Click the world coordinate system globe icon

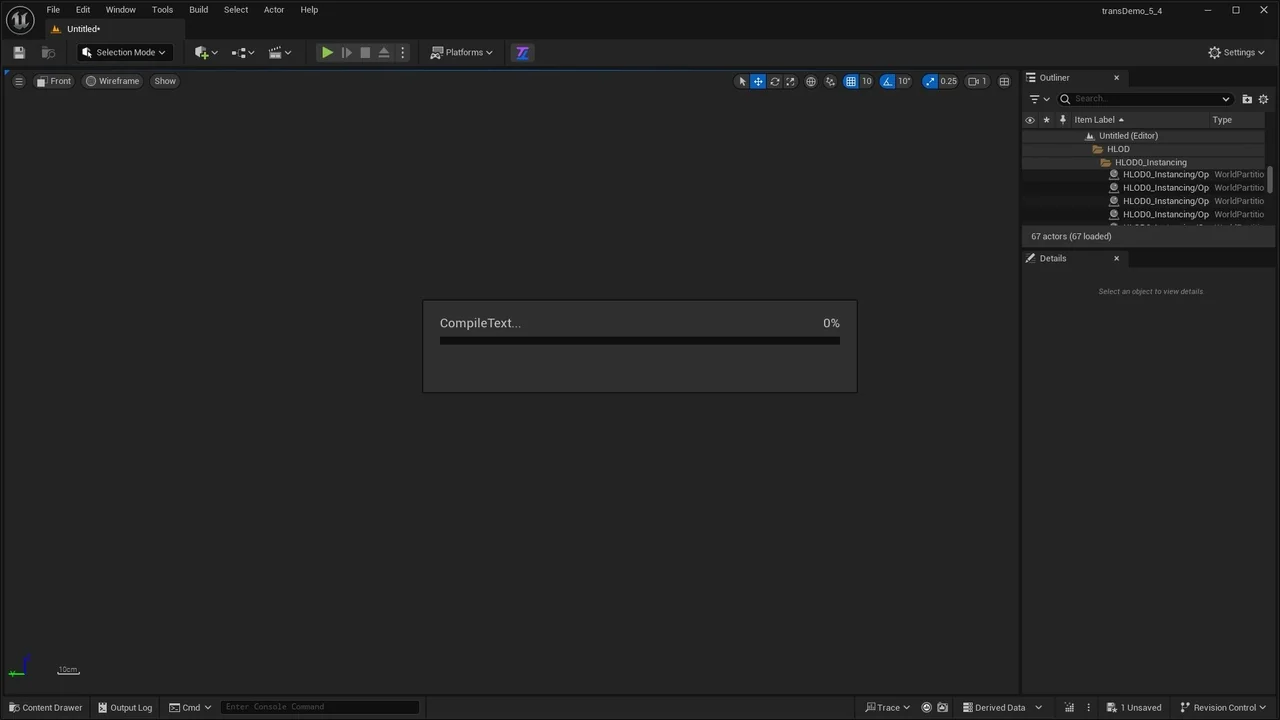811,81
